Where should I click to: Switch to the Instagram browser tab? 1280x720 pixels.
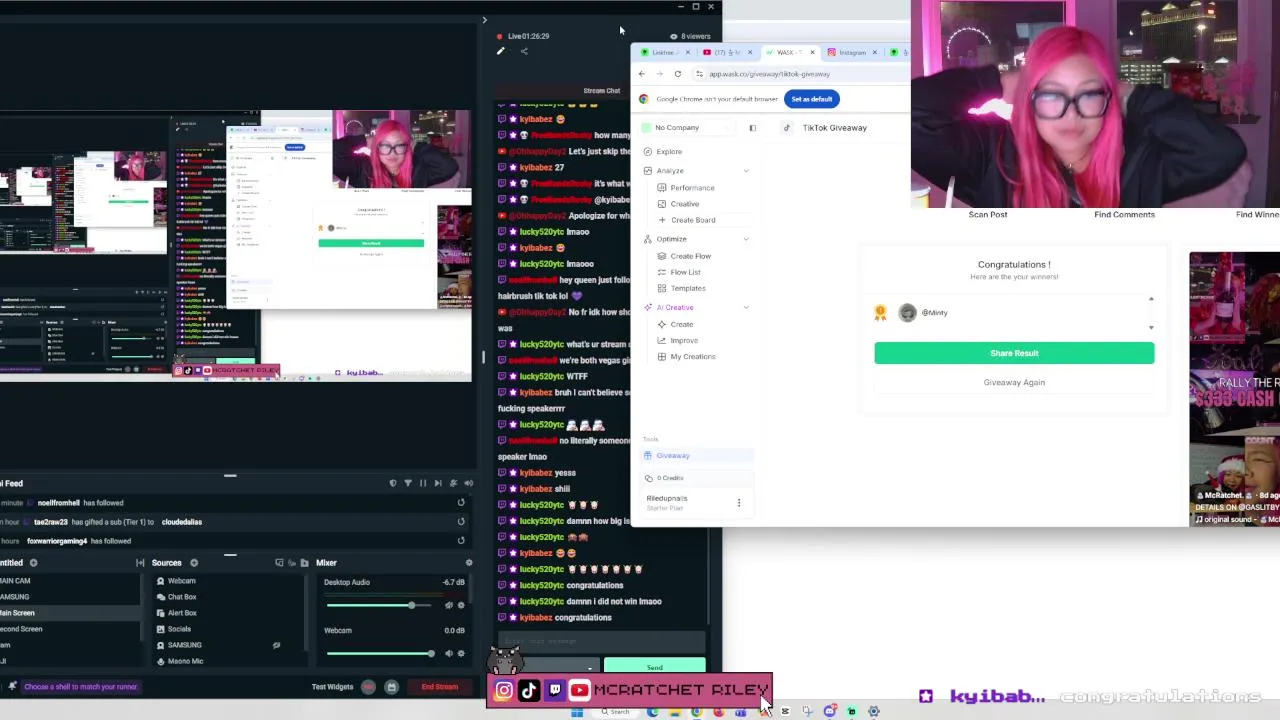(852, 52)
